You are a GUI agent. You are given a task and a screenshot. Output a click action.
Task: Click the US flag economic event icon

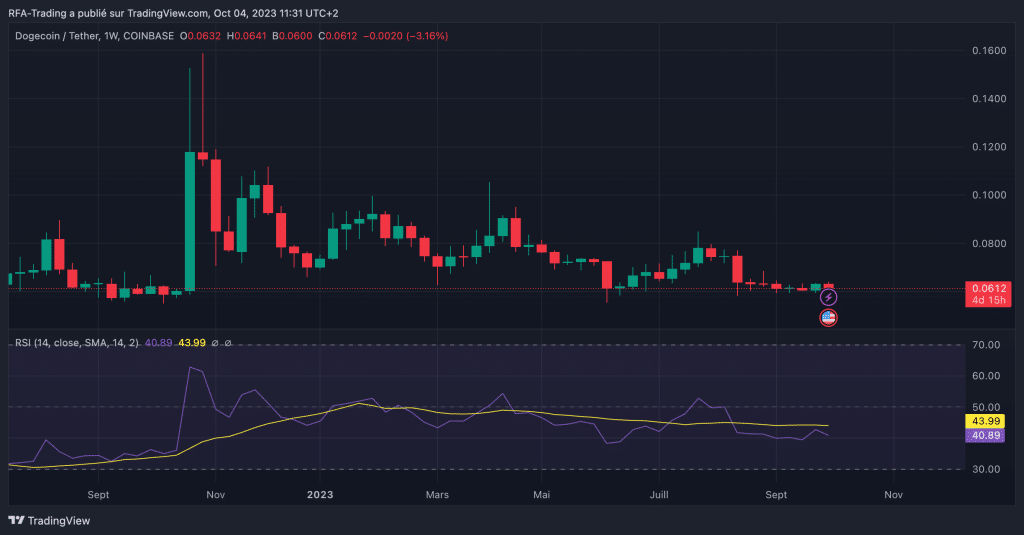pos(828,318)
